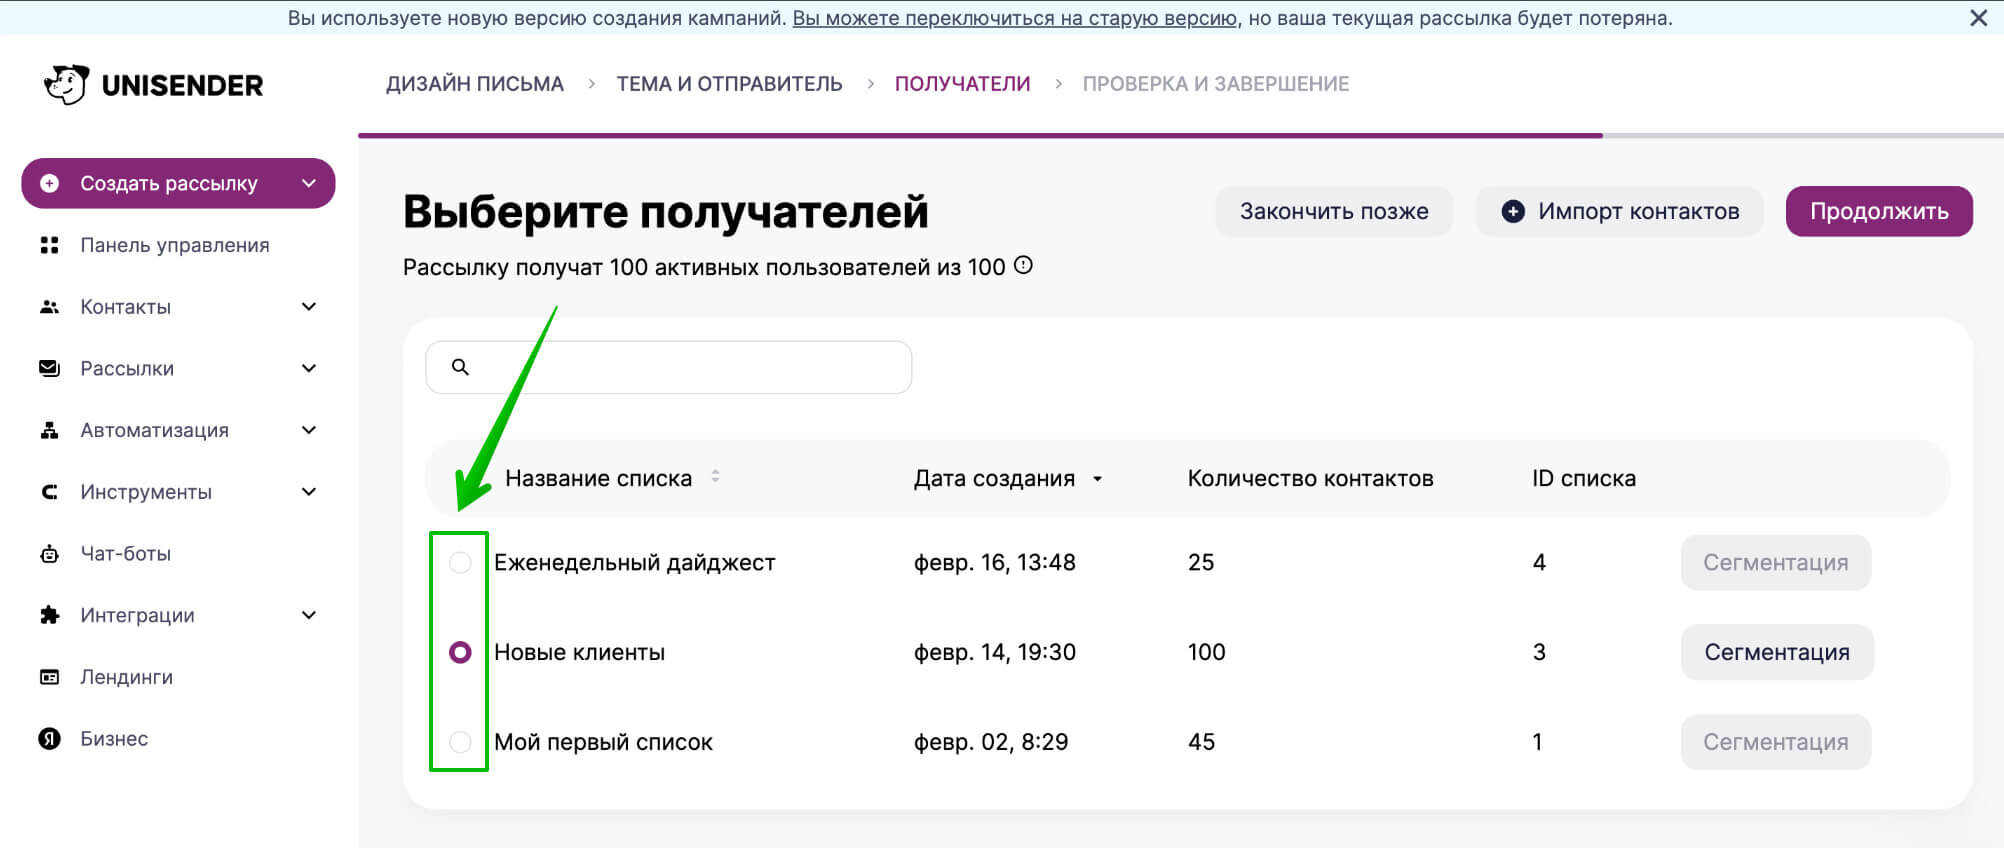The image size is (2004, 848).
Task: Click the Панель управления grid icon
Action: [x=49, y=245]
